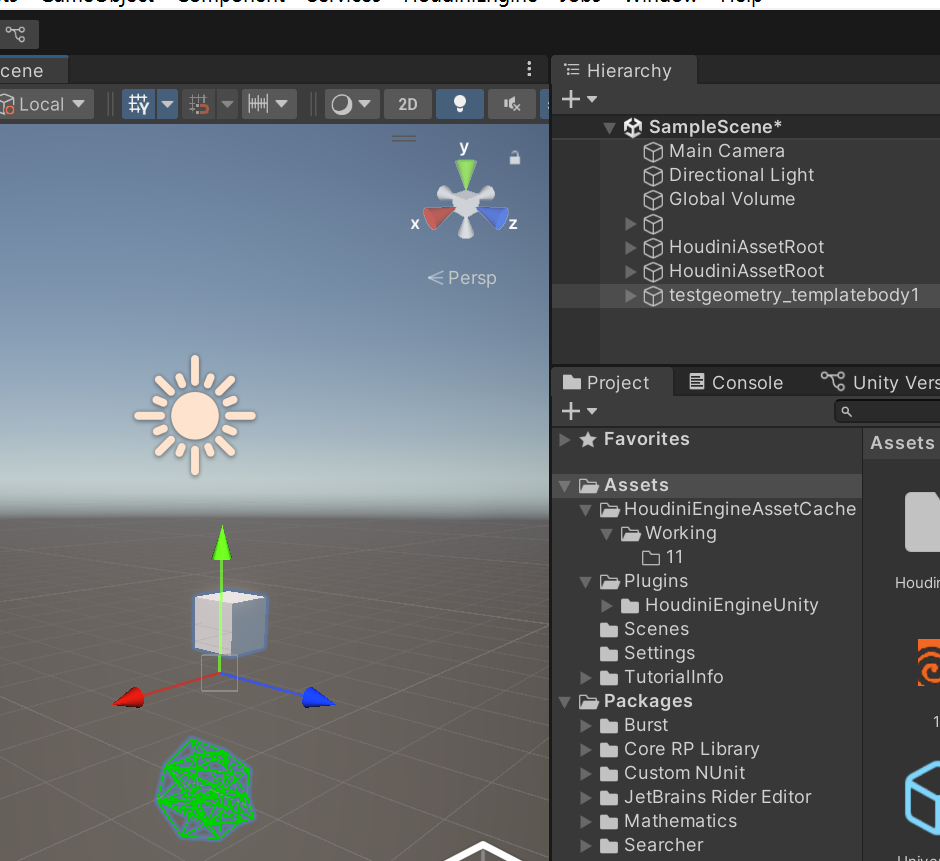Select the SampleScene scene icon in Hierarchy

[632, 127]
